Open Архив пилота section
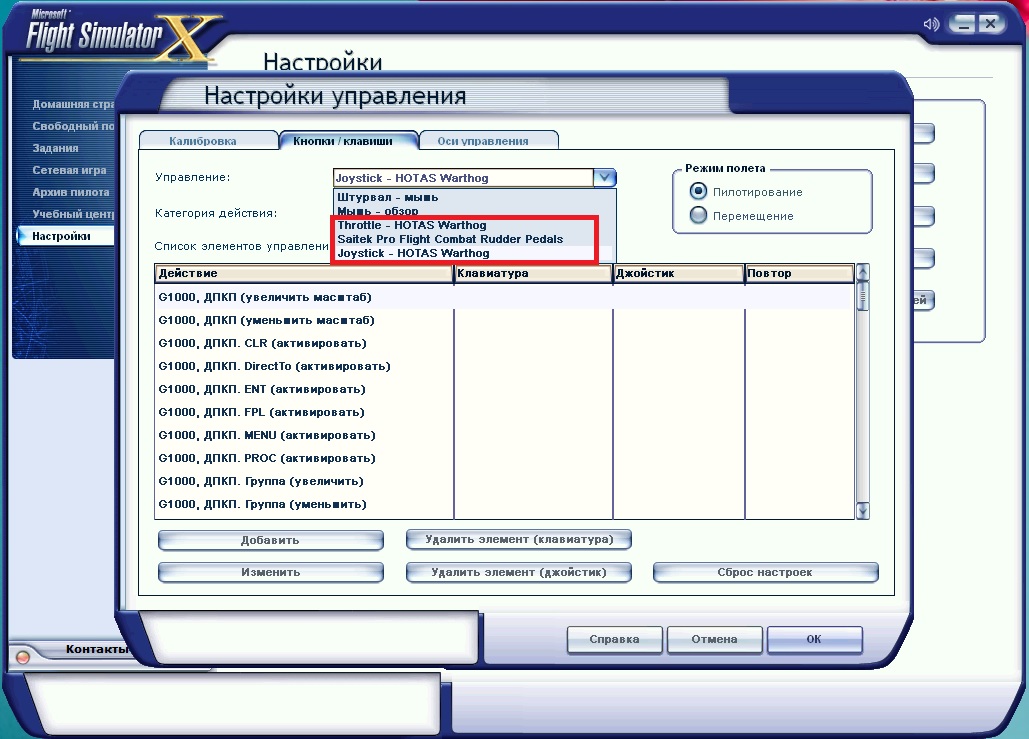The height and width of the screenshot is (739, 1029). click(x=71, y=192)
